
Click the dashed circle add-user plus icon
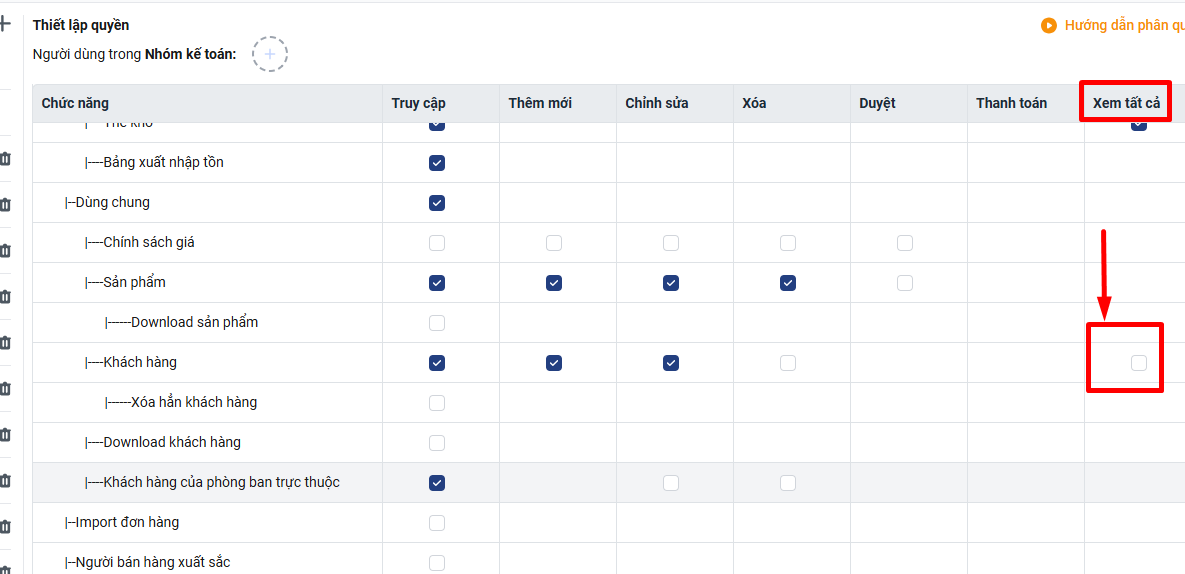point(270,54)
